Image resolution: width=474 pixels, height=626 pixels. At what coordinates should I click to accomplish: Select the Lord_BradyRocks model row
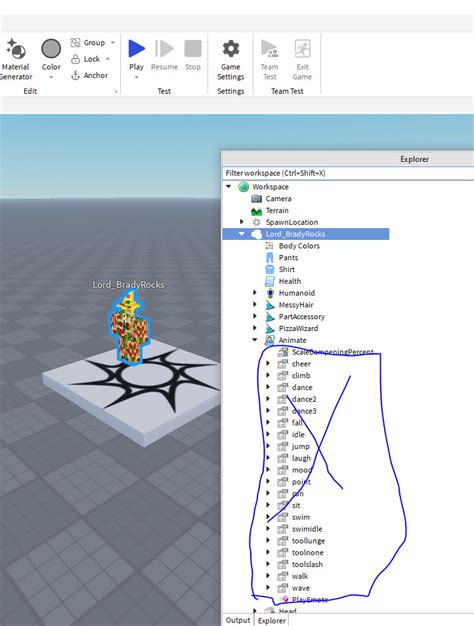click(x=305, y=234)
